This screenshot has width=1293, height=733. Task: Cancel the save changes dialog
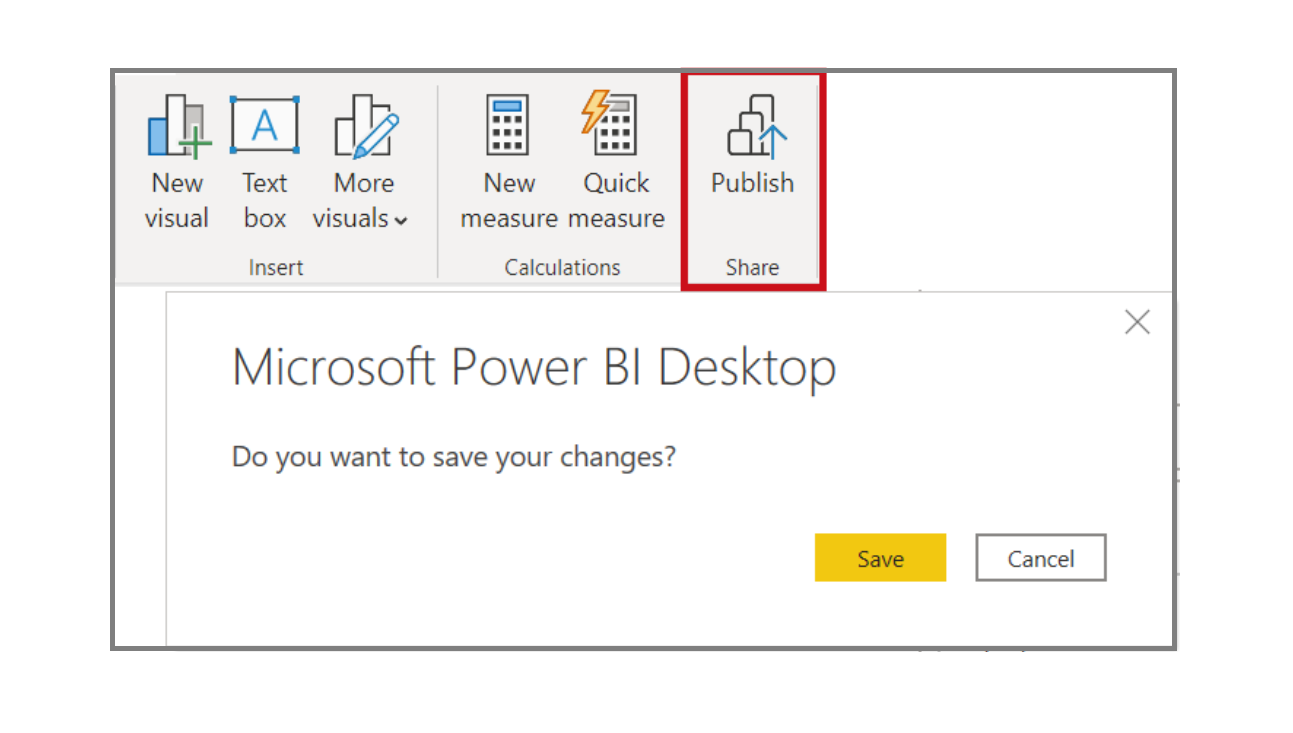1041,558
